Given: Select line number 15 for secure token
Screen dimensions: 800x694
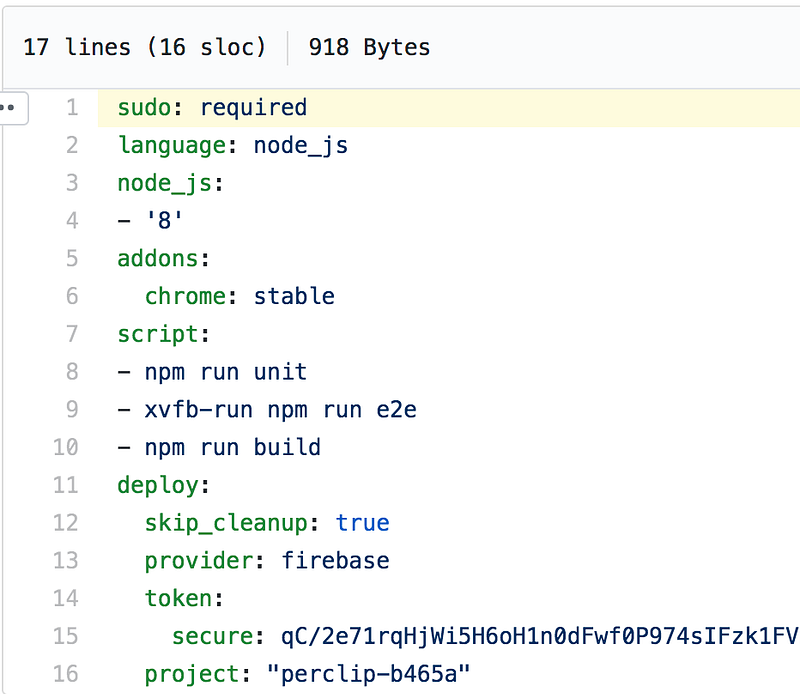Looking at the screenshot, I should (66, 636).
